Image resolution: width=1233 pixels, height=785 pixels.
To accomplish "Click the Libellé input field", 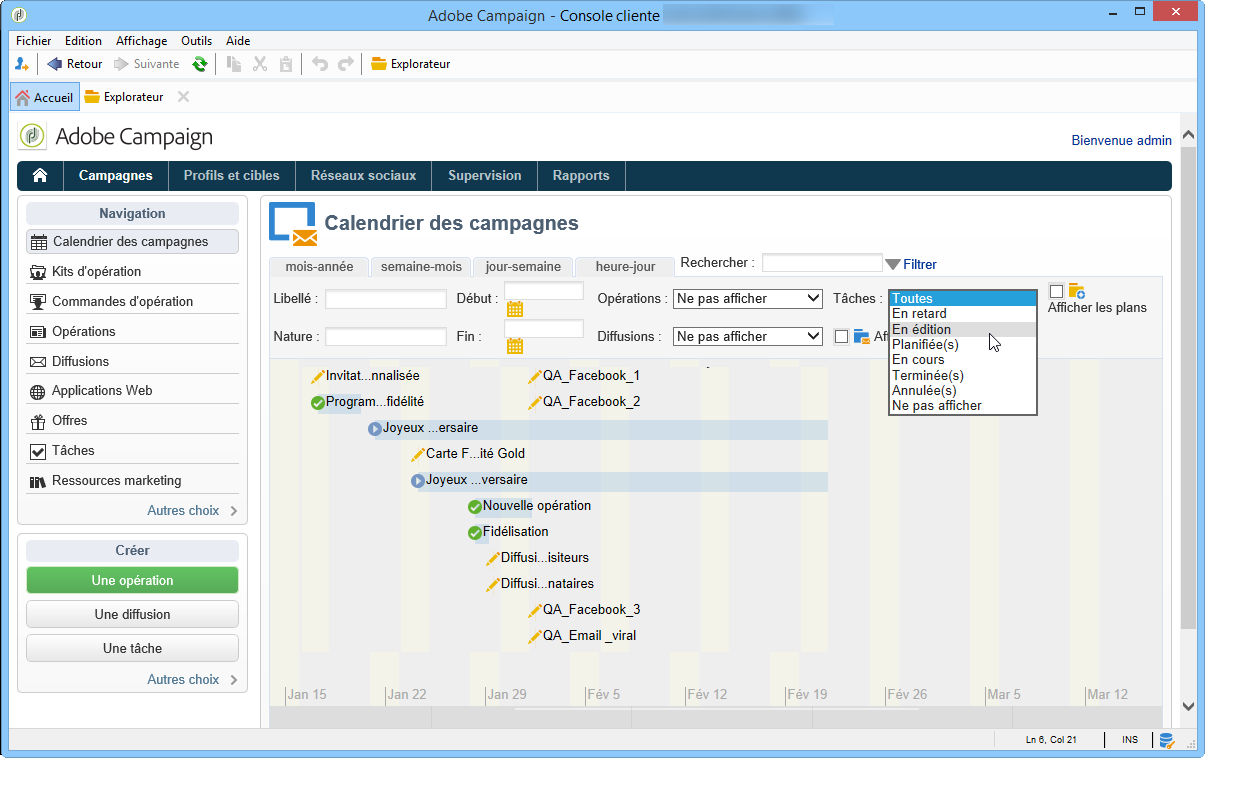I will tap(385, 299).
